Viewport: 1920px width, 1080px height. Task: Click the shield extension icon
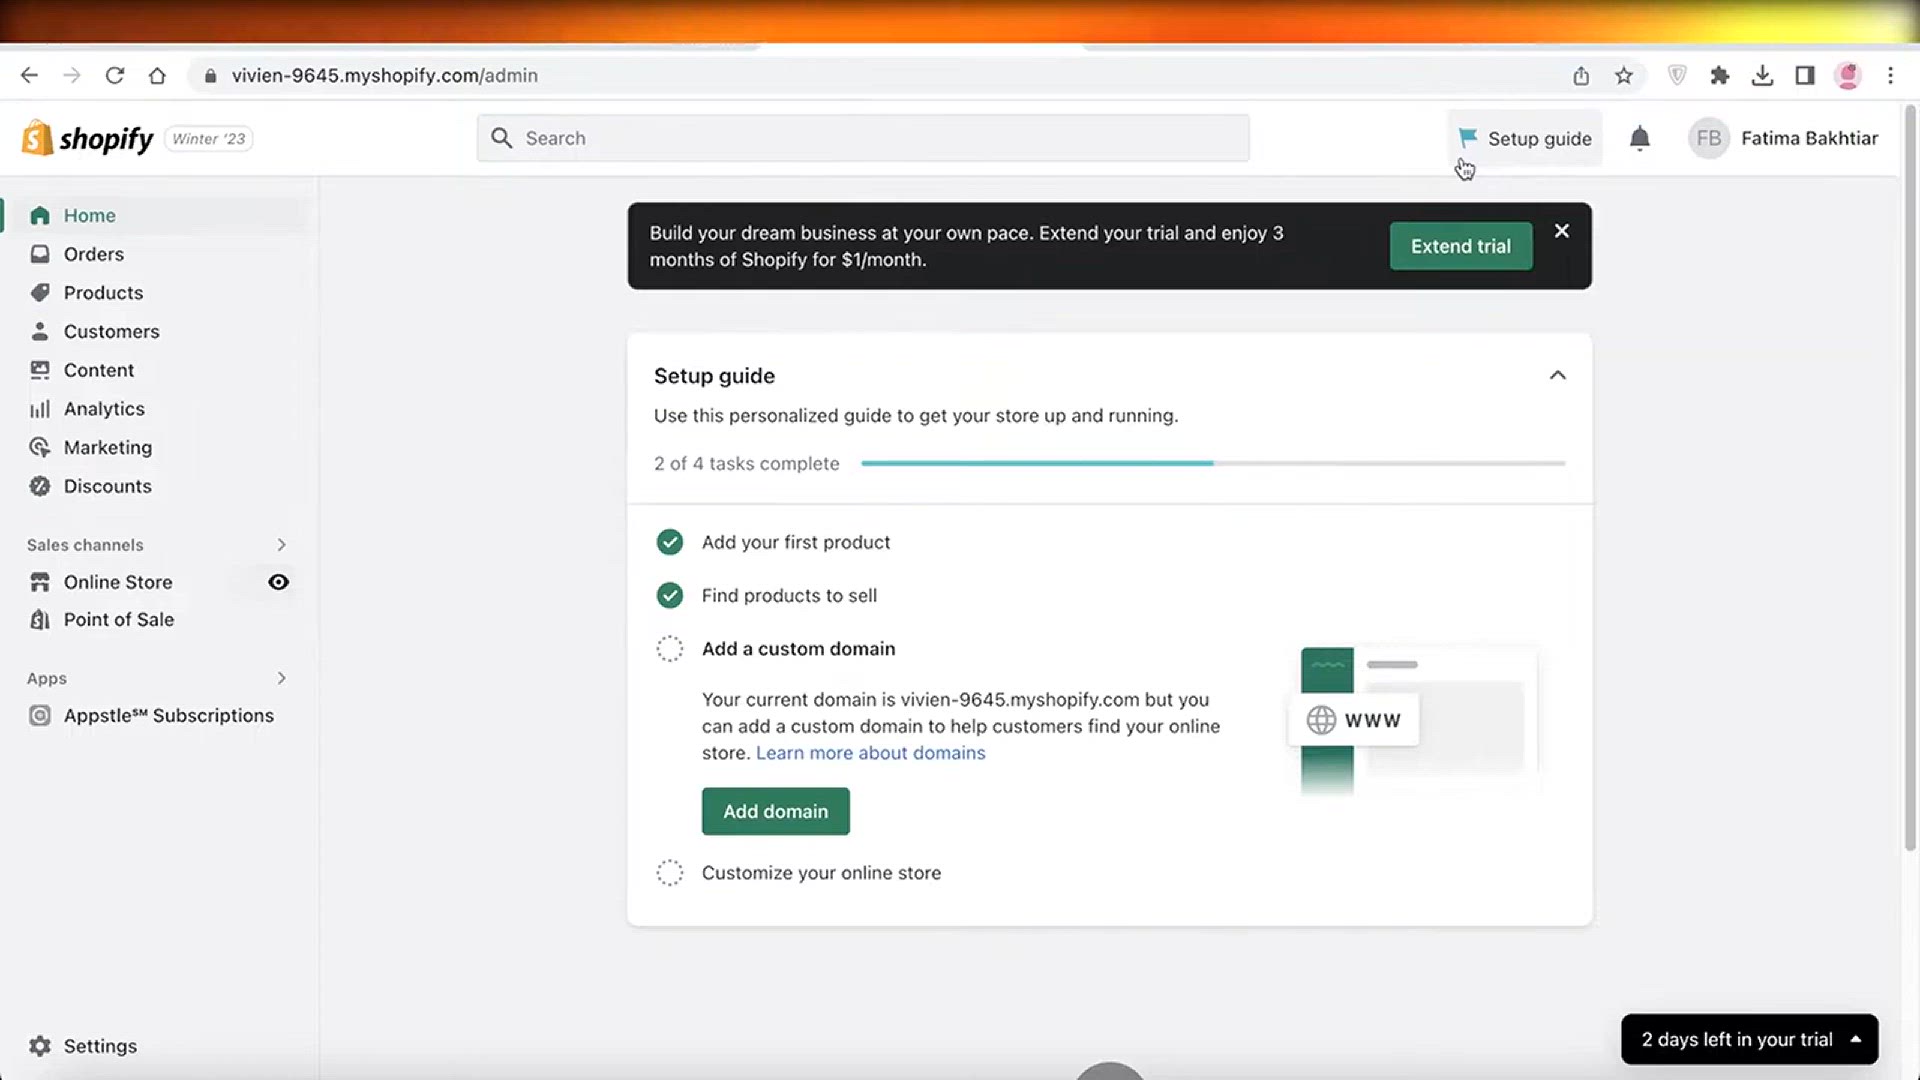(x=1678, y=75)
